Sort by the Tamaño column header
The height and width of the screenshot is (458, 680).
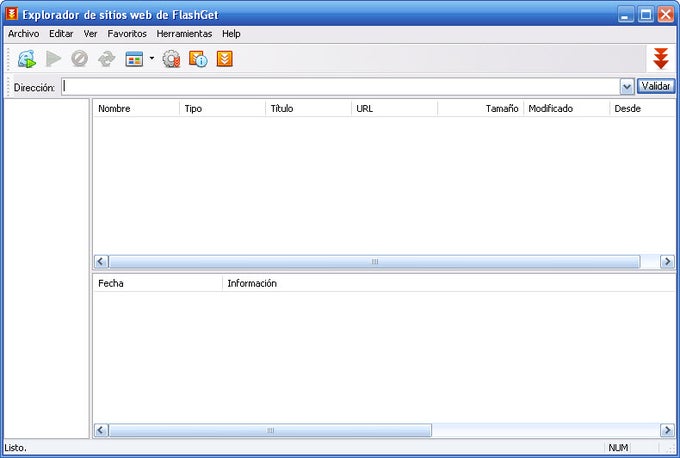point(481,108)
